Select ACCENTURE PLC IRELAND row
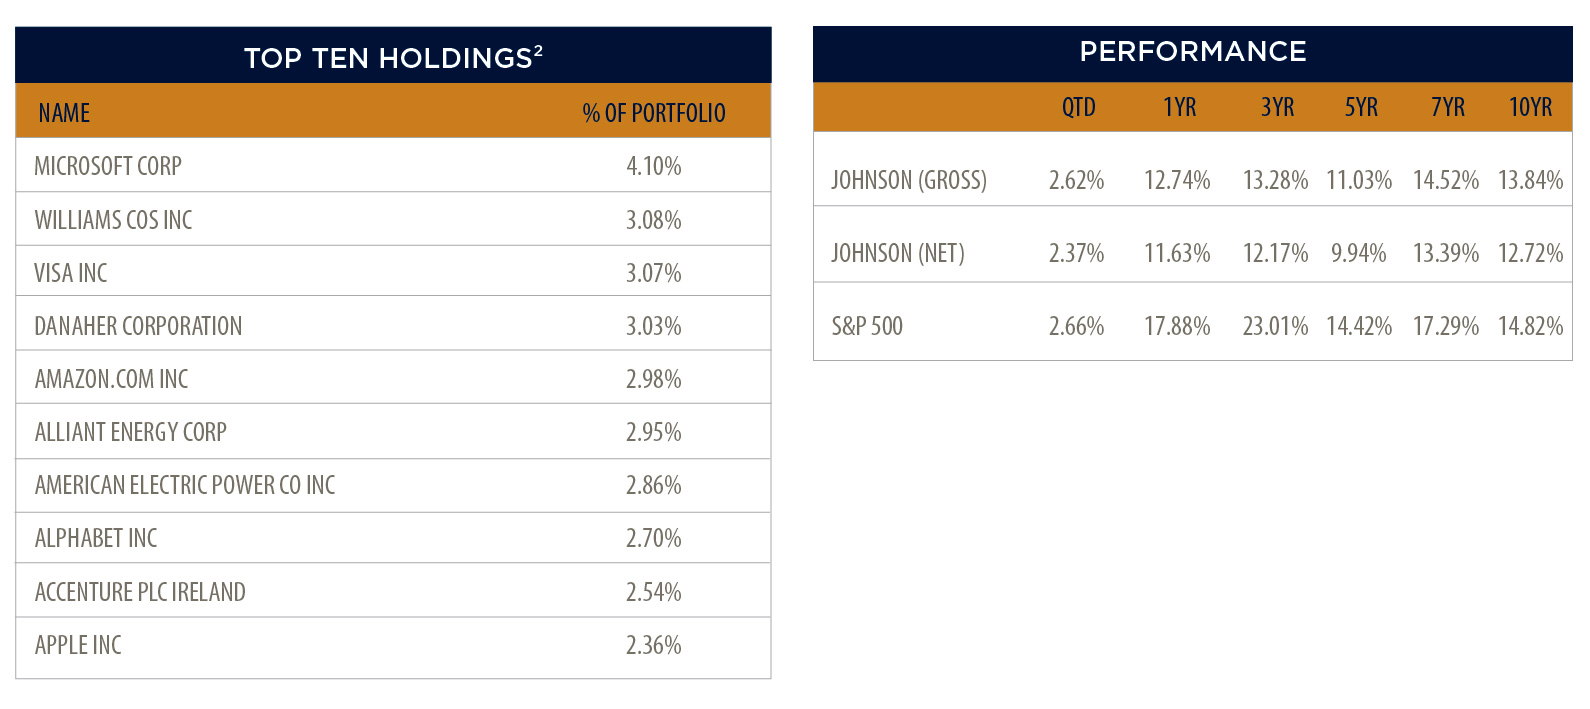Image resolution: width=1590 pixels, height=709 pixels. tap(393, 591)
